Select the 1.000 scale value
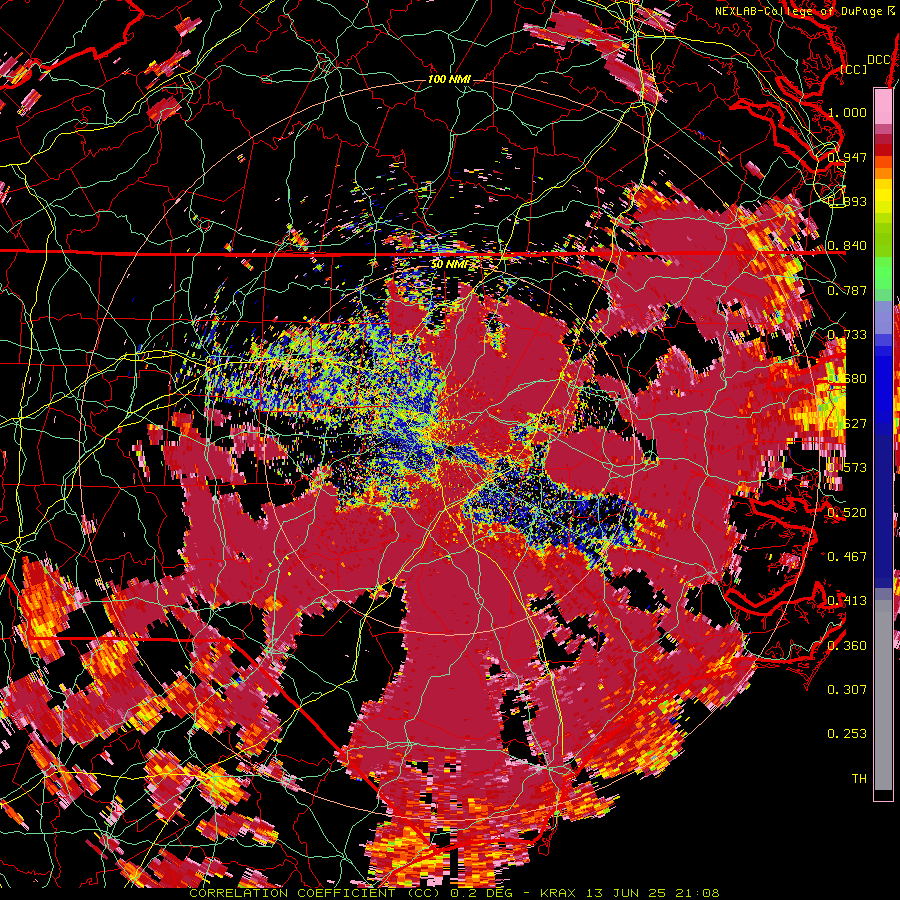 847,112
